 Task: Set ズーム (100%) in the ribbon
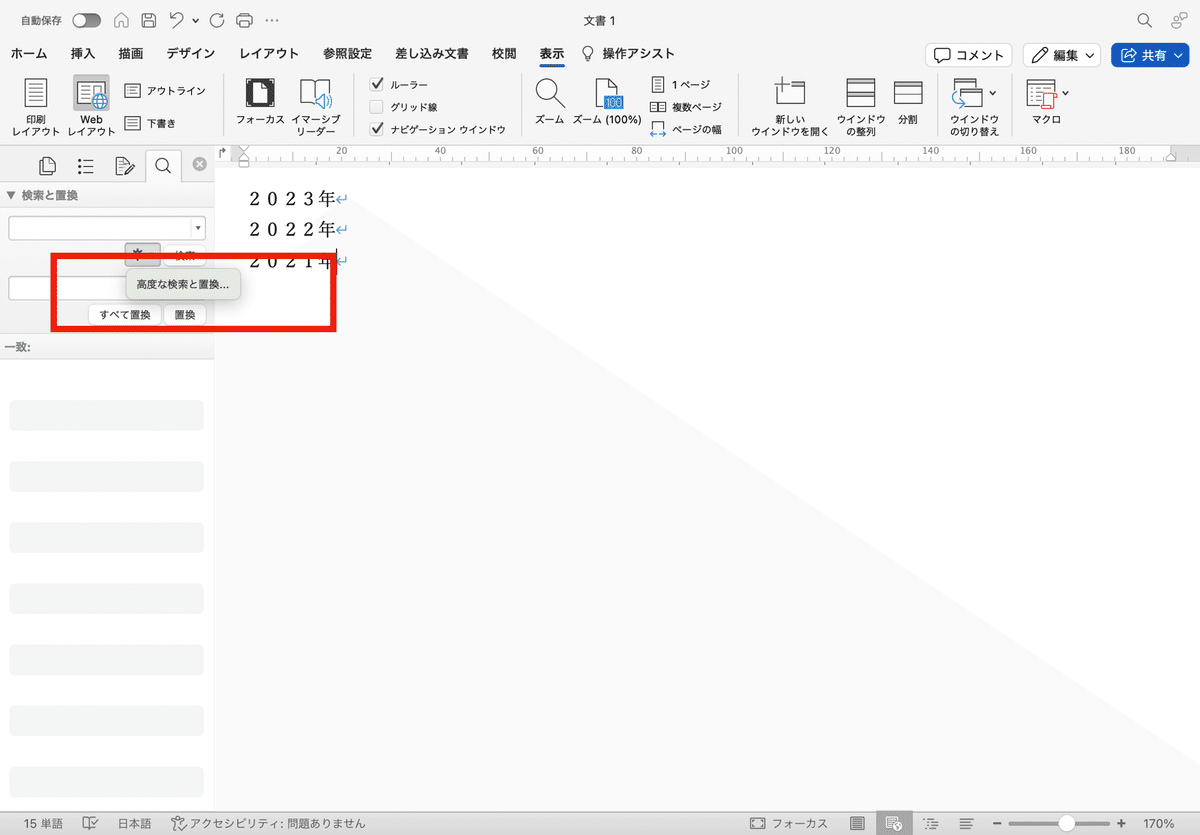pos(607,102)
